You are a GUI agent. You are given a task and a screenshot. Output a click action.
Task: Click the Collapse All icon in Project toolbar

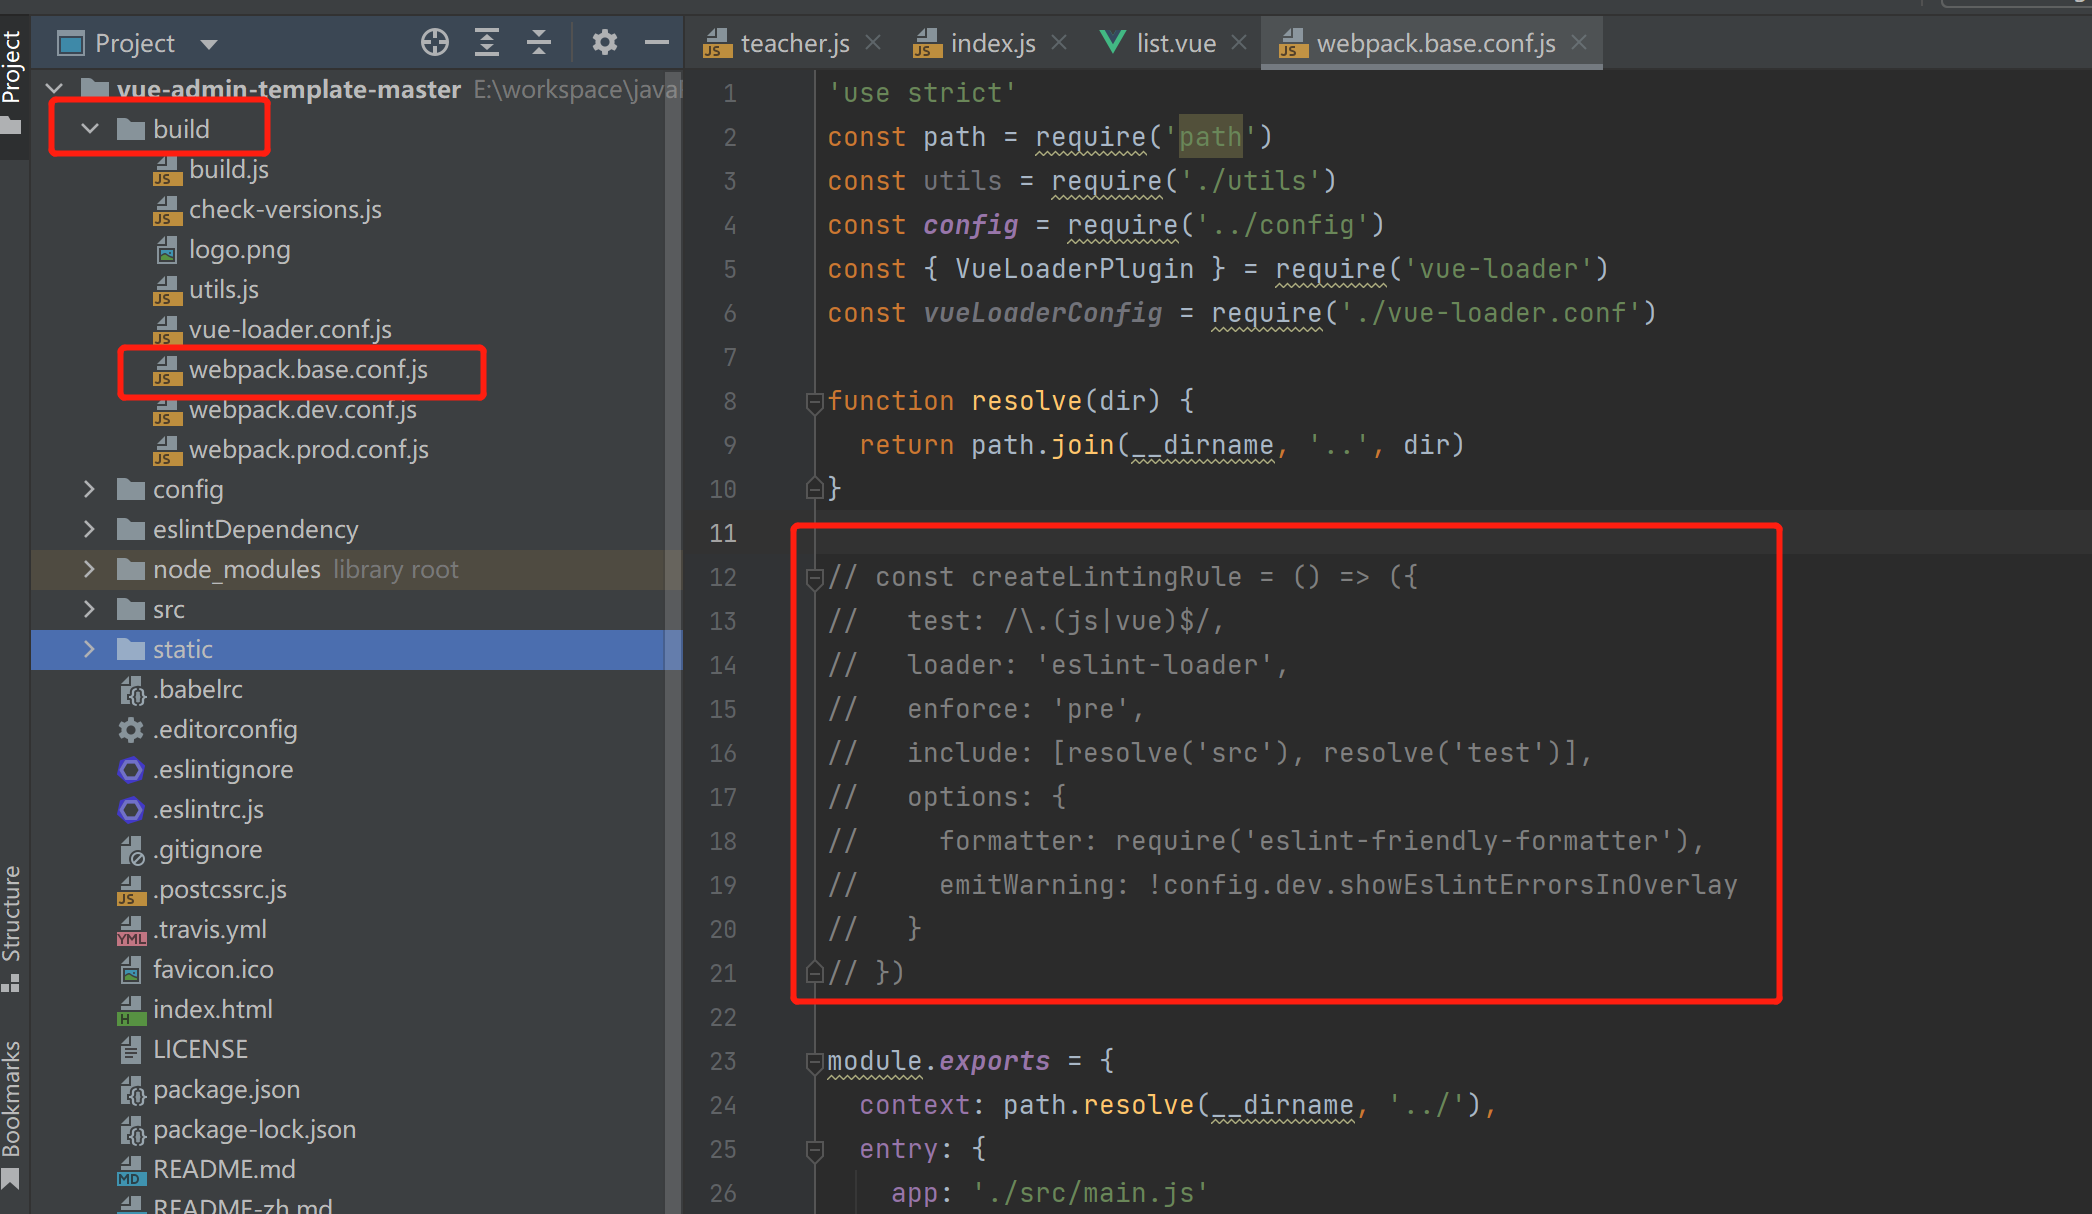coord(539,43)
